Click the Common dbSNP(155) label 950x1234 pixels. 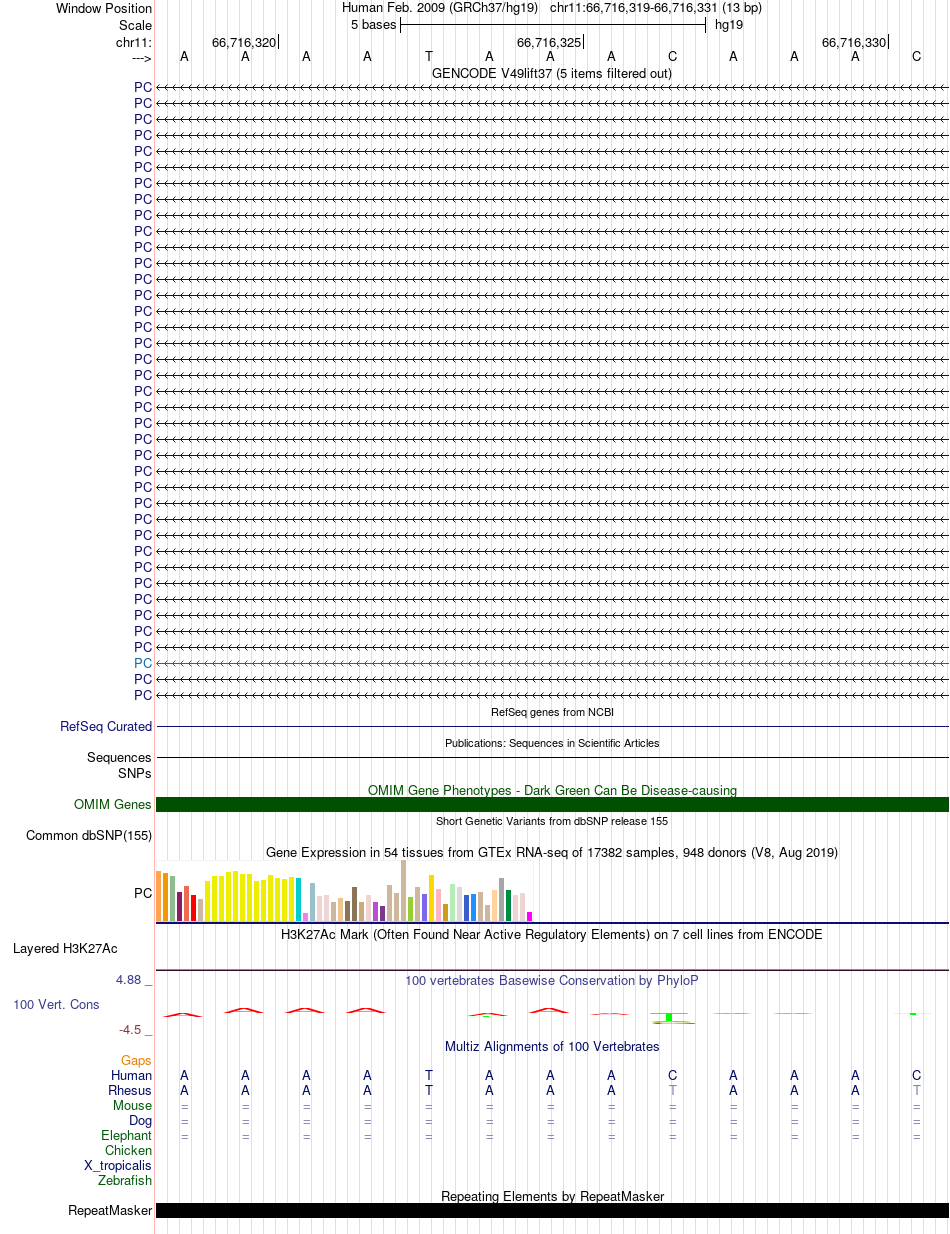pyautogui.click(x=89, y=836)
